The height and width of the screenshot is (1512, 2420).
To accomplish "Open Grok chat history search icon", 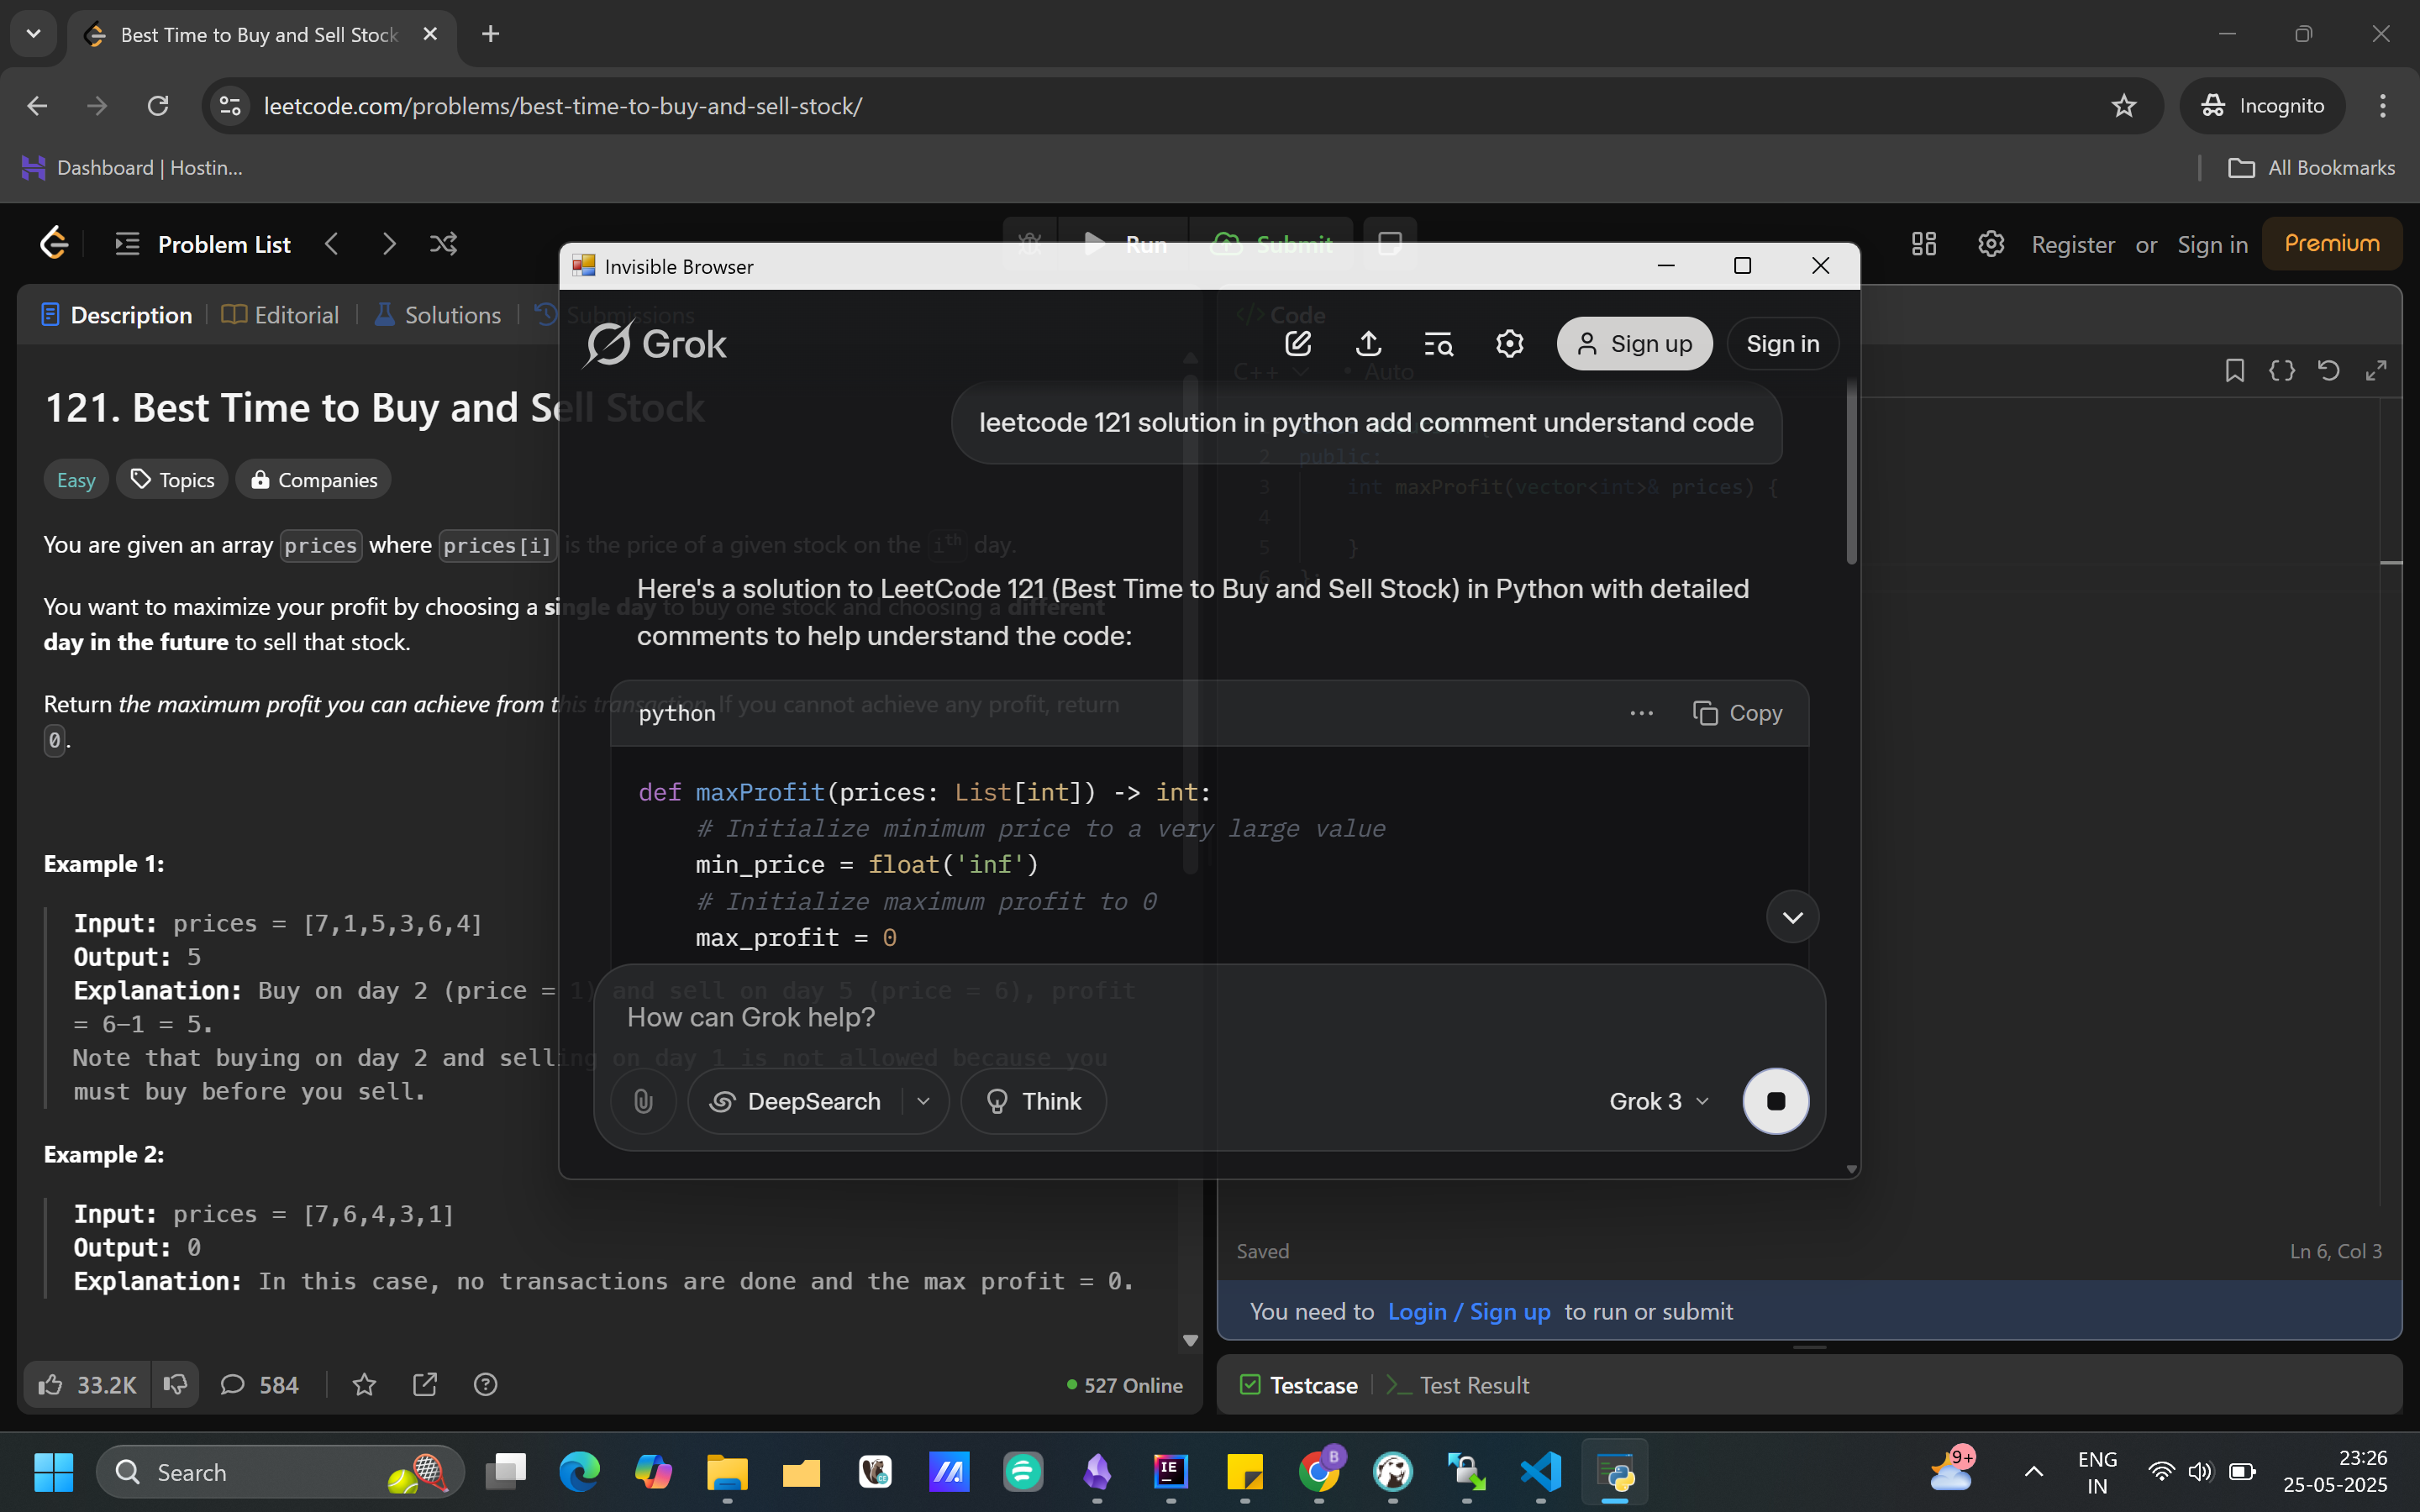I will point(1439,344).
